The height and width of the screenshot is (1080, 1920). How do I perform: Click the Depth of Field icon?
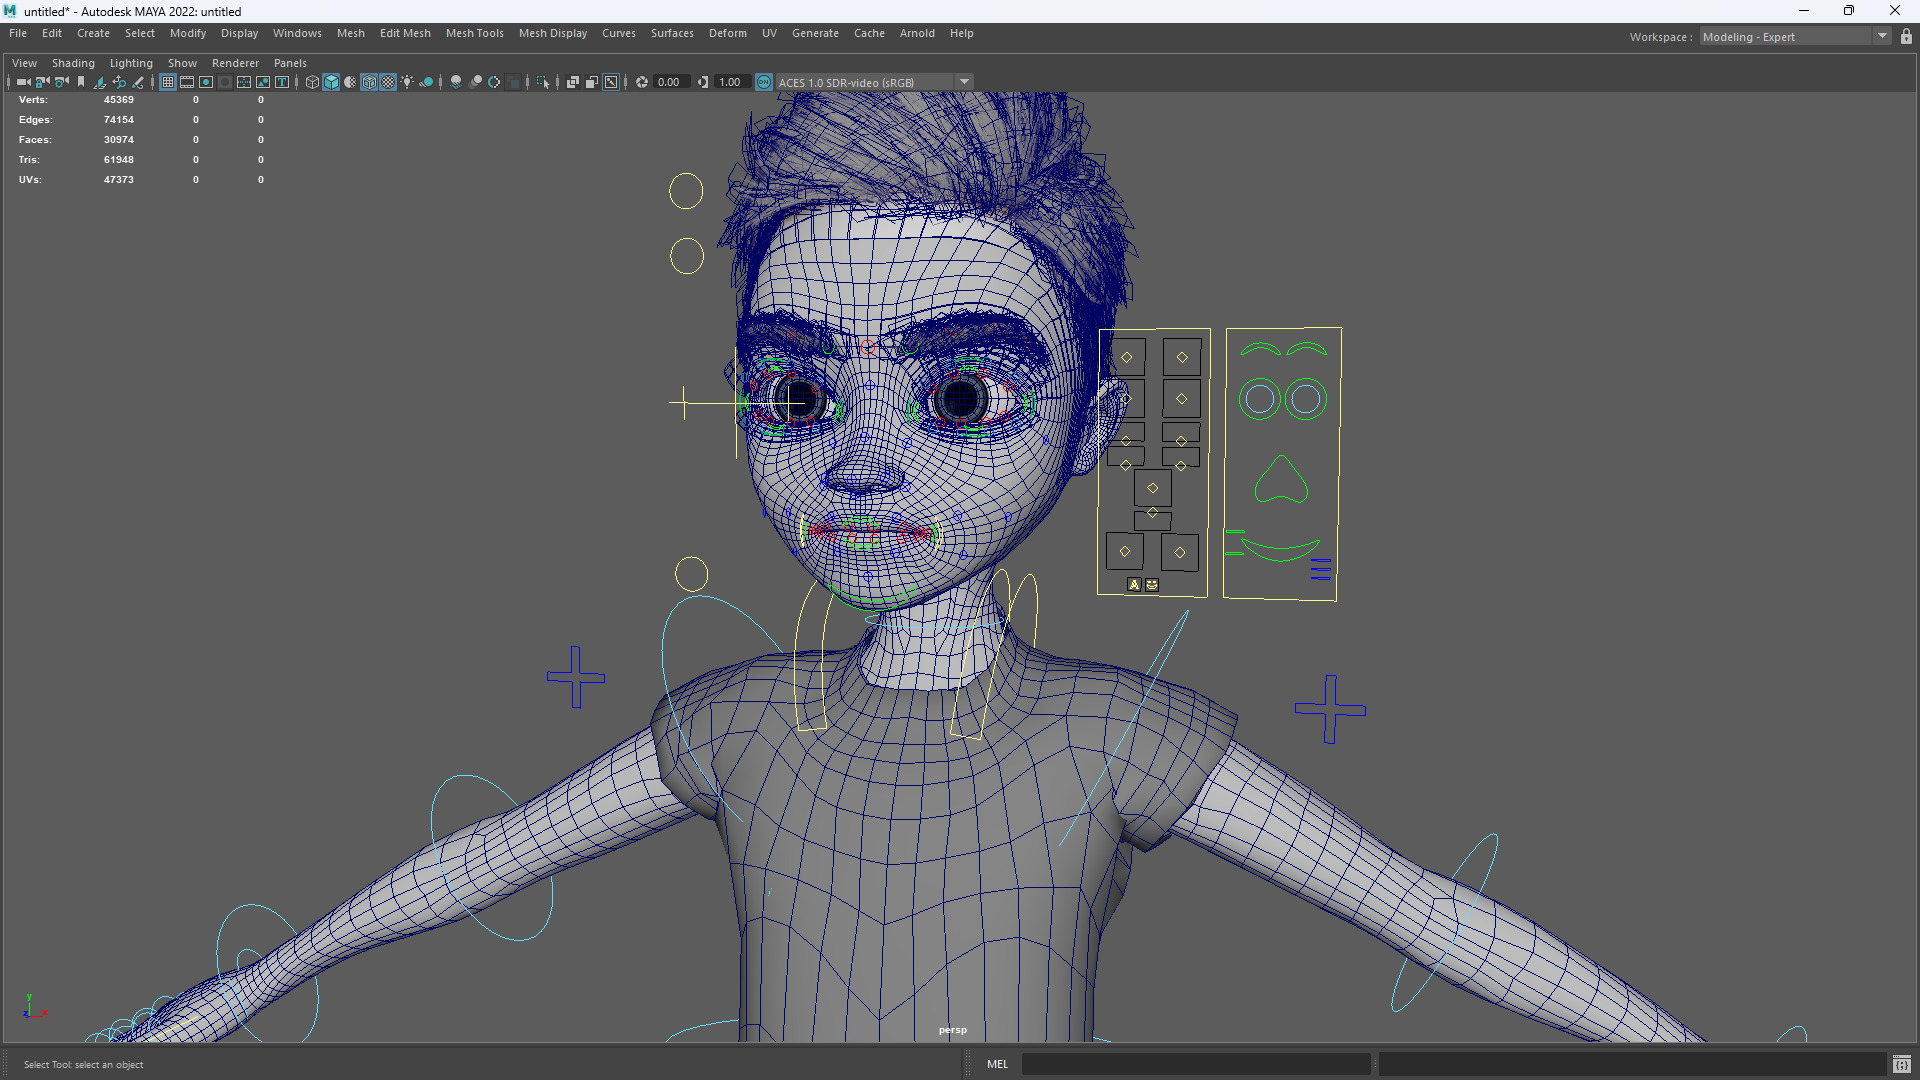pyautogui.click(x=513, y=82)
